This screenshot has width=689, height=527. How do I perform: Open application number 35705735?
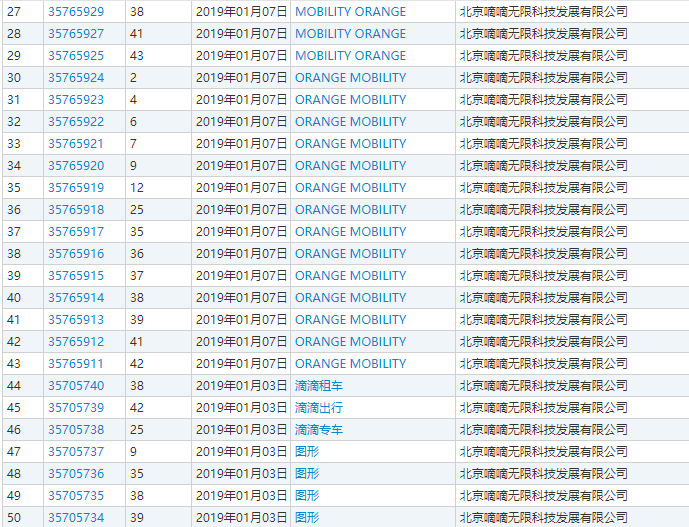(76, 495)
